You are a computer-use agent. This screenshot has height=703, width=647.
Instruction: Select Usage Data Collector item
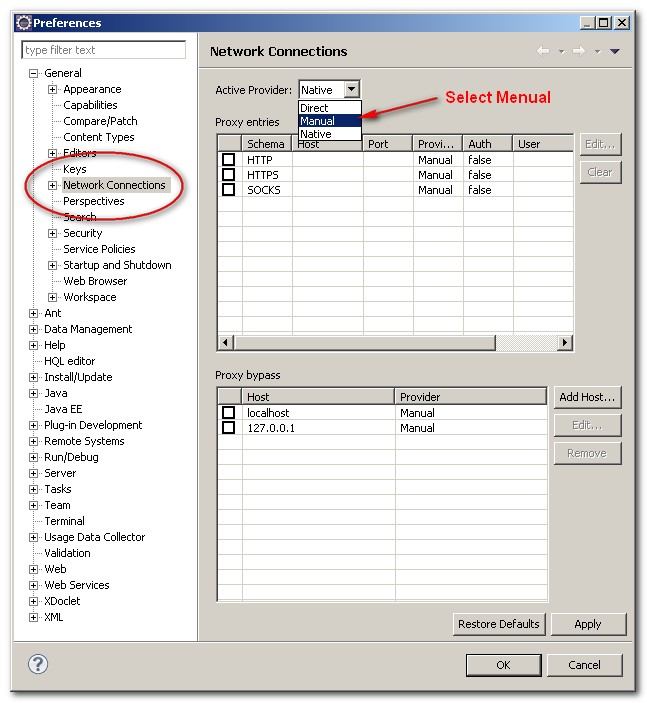[x=94, y=537]
